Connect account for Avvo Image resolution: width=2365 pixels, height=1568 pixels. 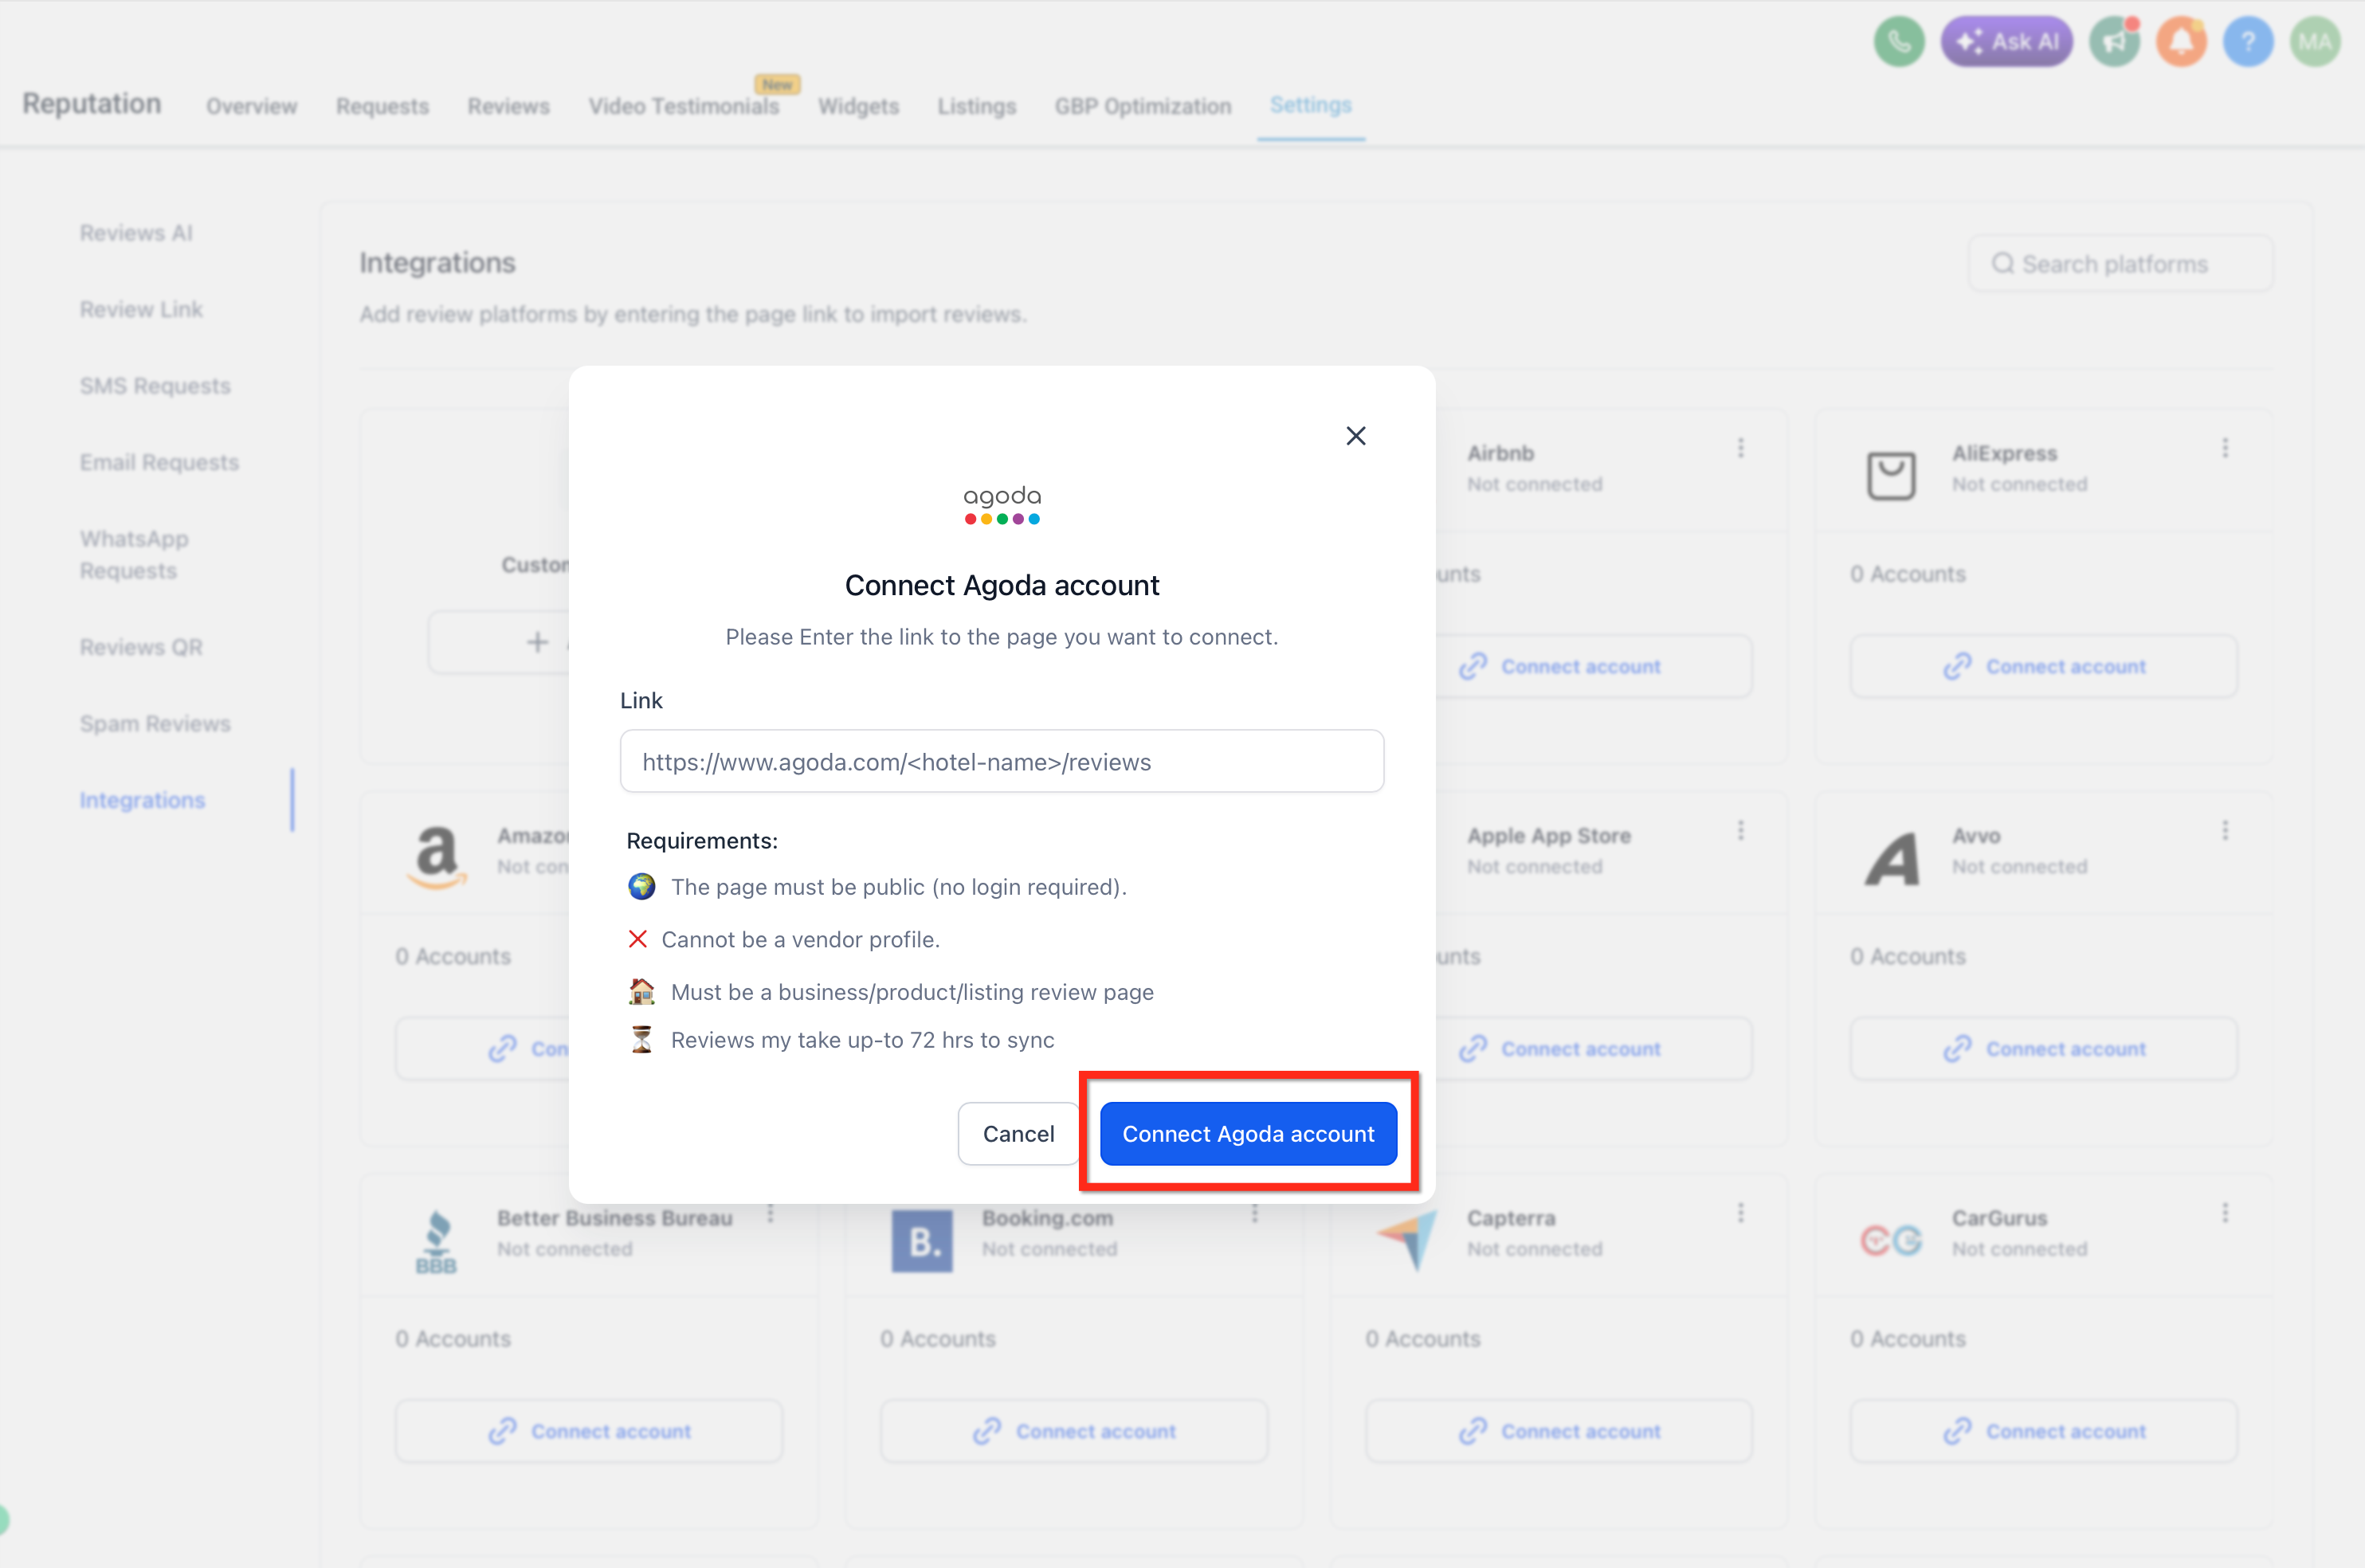coord(2044,1049)
